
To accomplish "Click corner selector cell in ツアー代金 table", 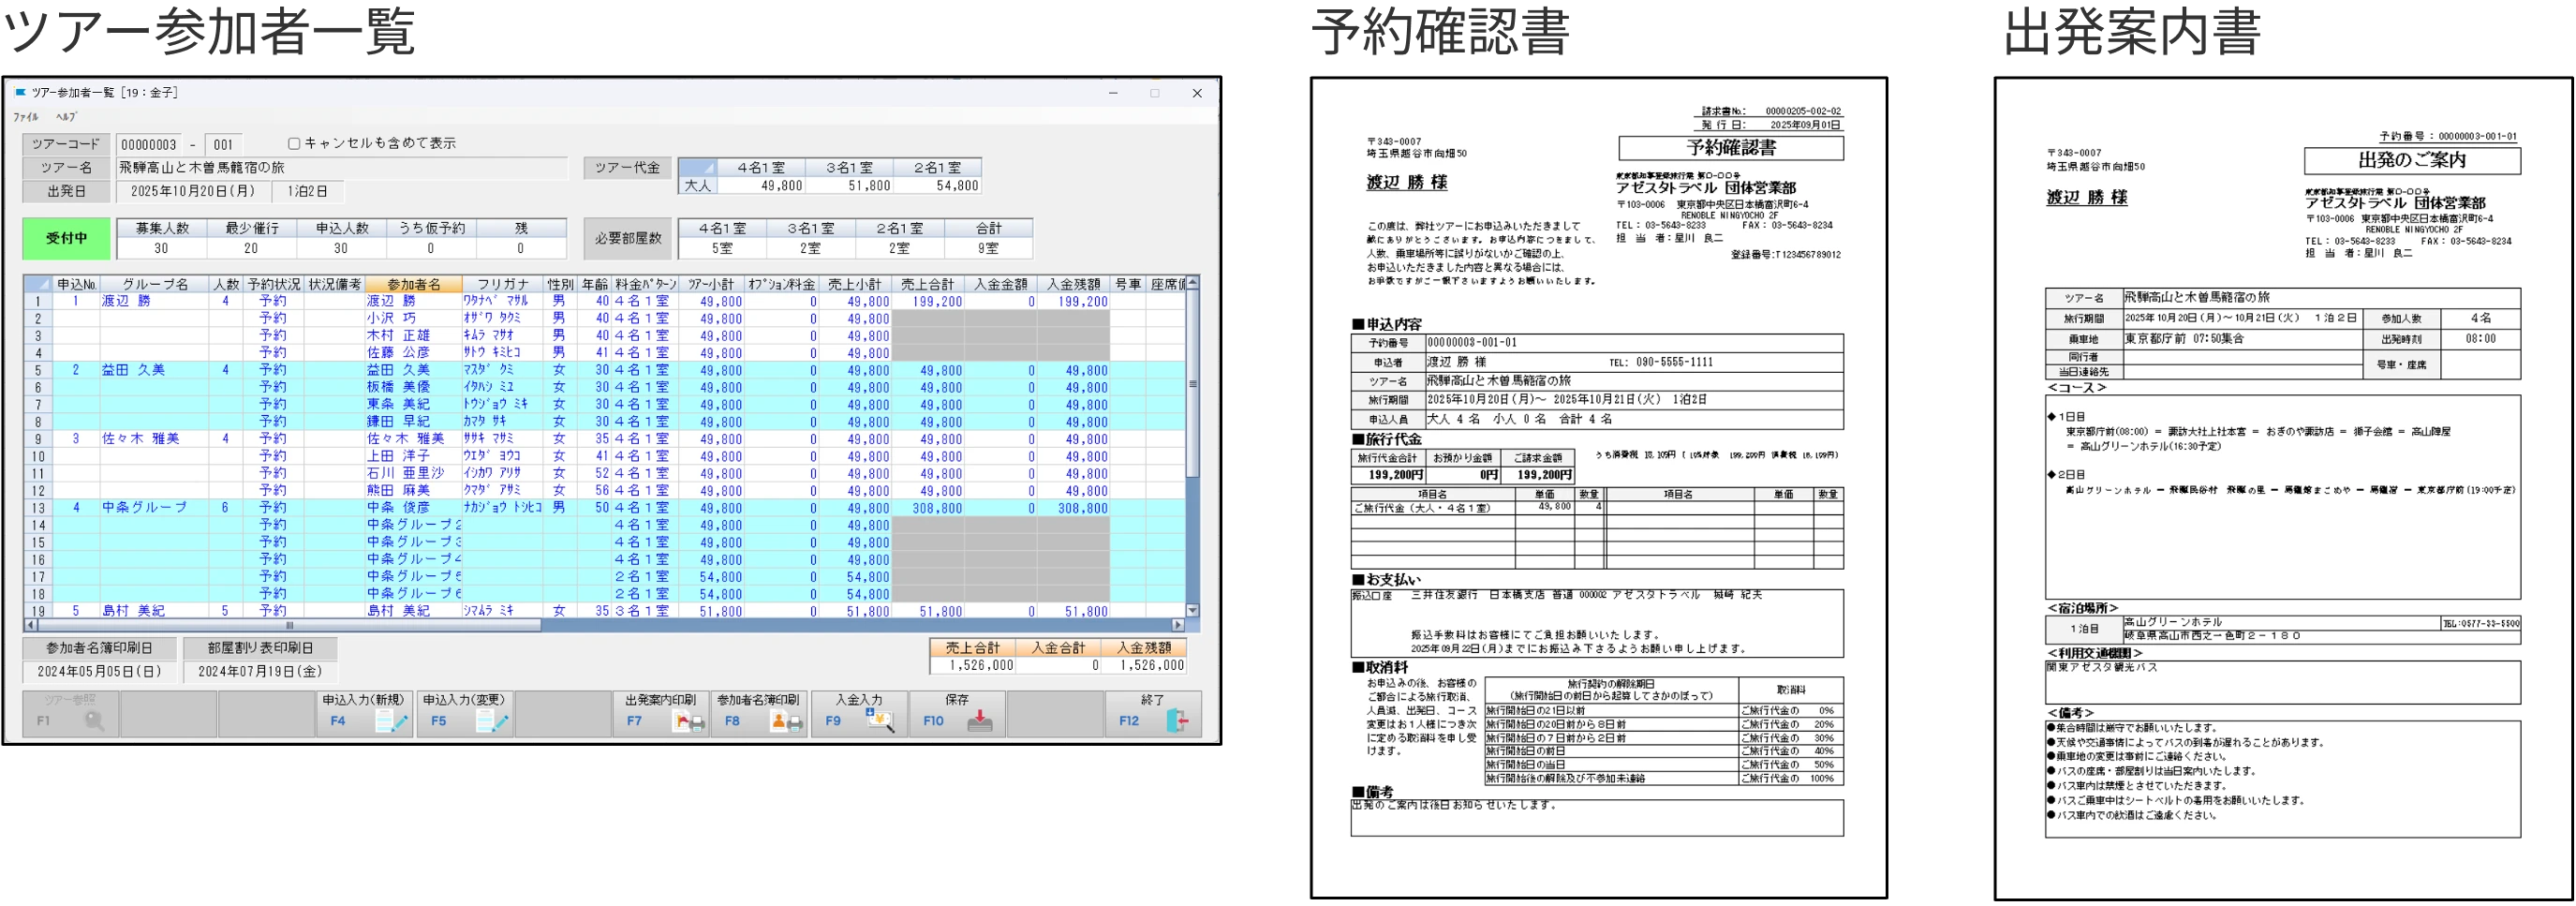I will coord(696,167).
